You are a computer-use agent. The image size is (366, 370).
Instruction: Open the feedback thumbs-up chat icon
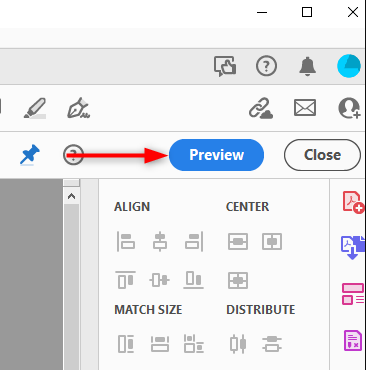coord(225,66)
